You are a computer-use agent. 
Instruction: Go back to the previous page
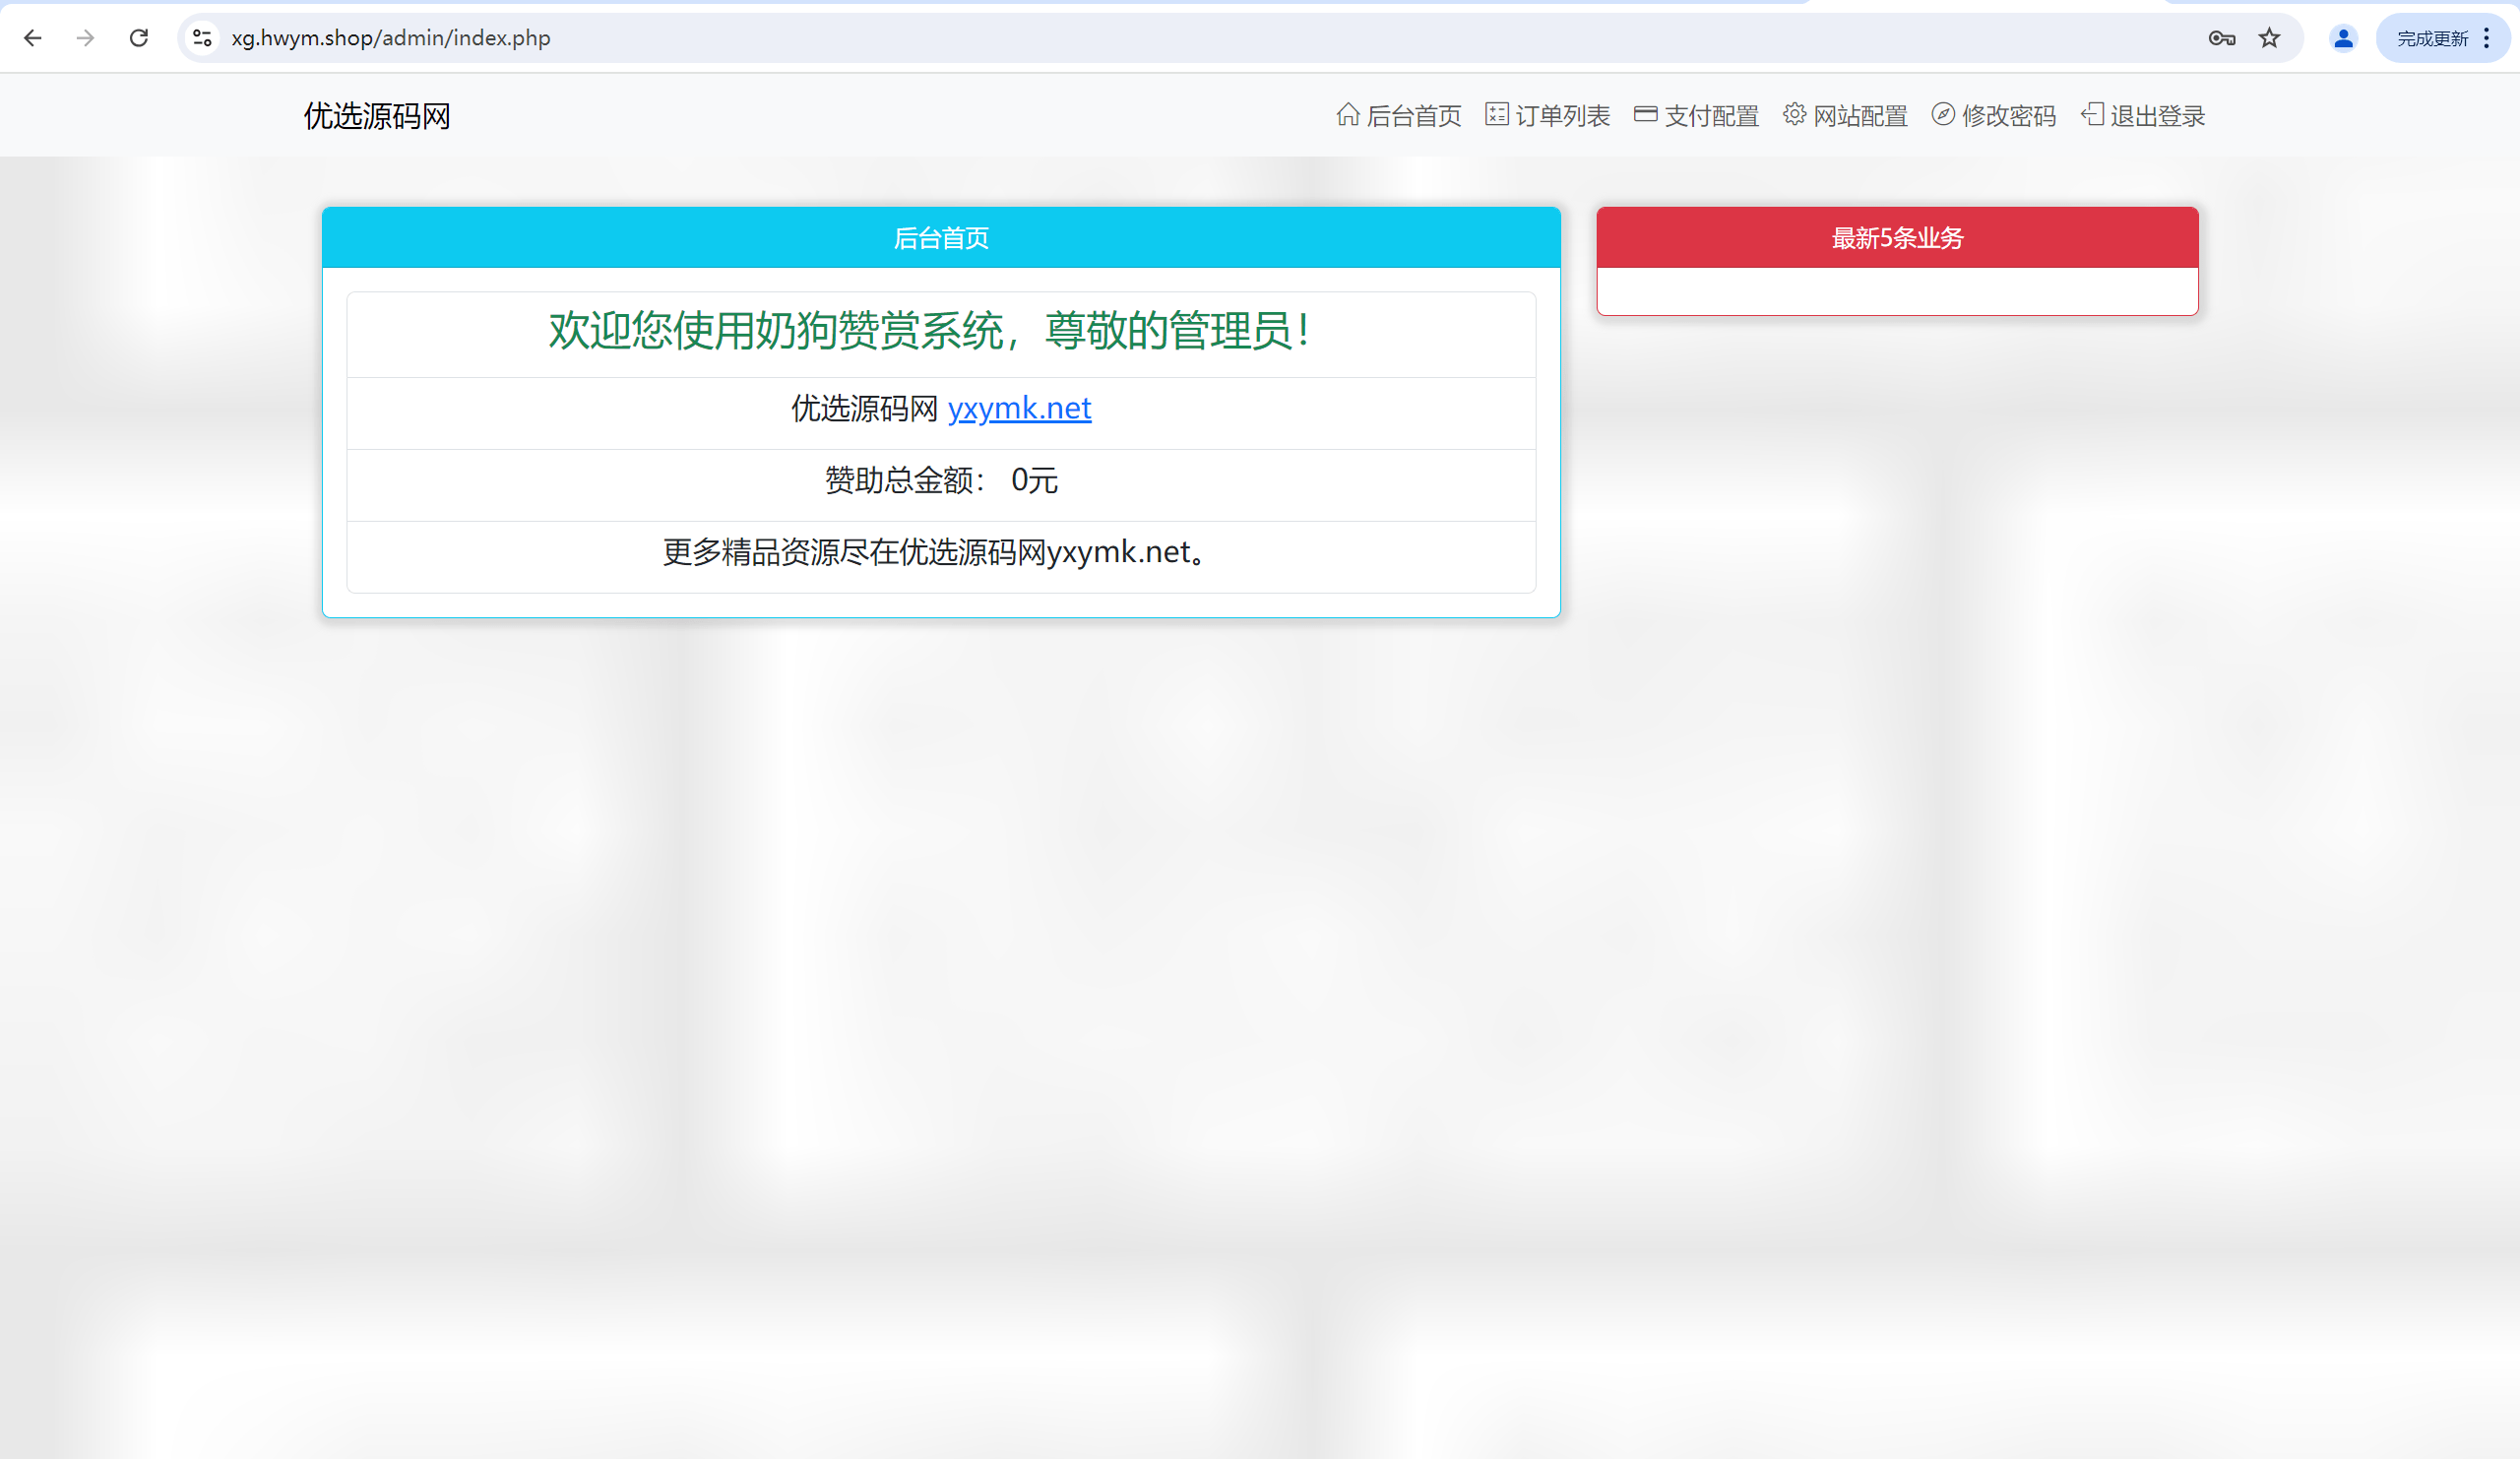point(32,38)
